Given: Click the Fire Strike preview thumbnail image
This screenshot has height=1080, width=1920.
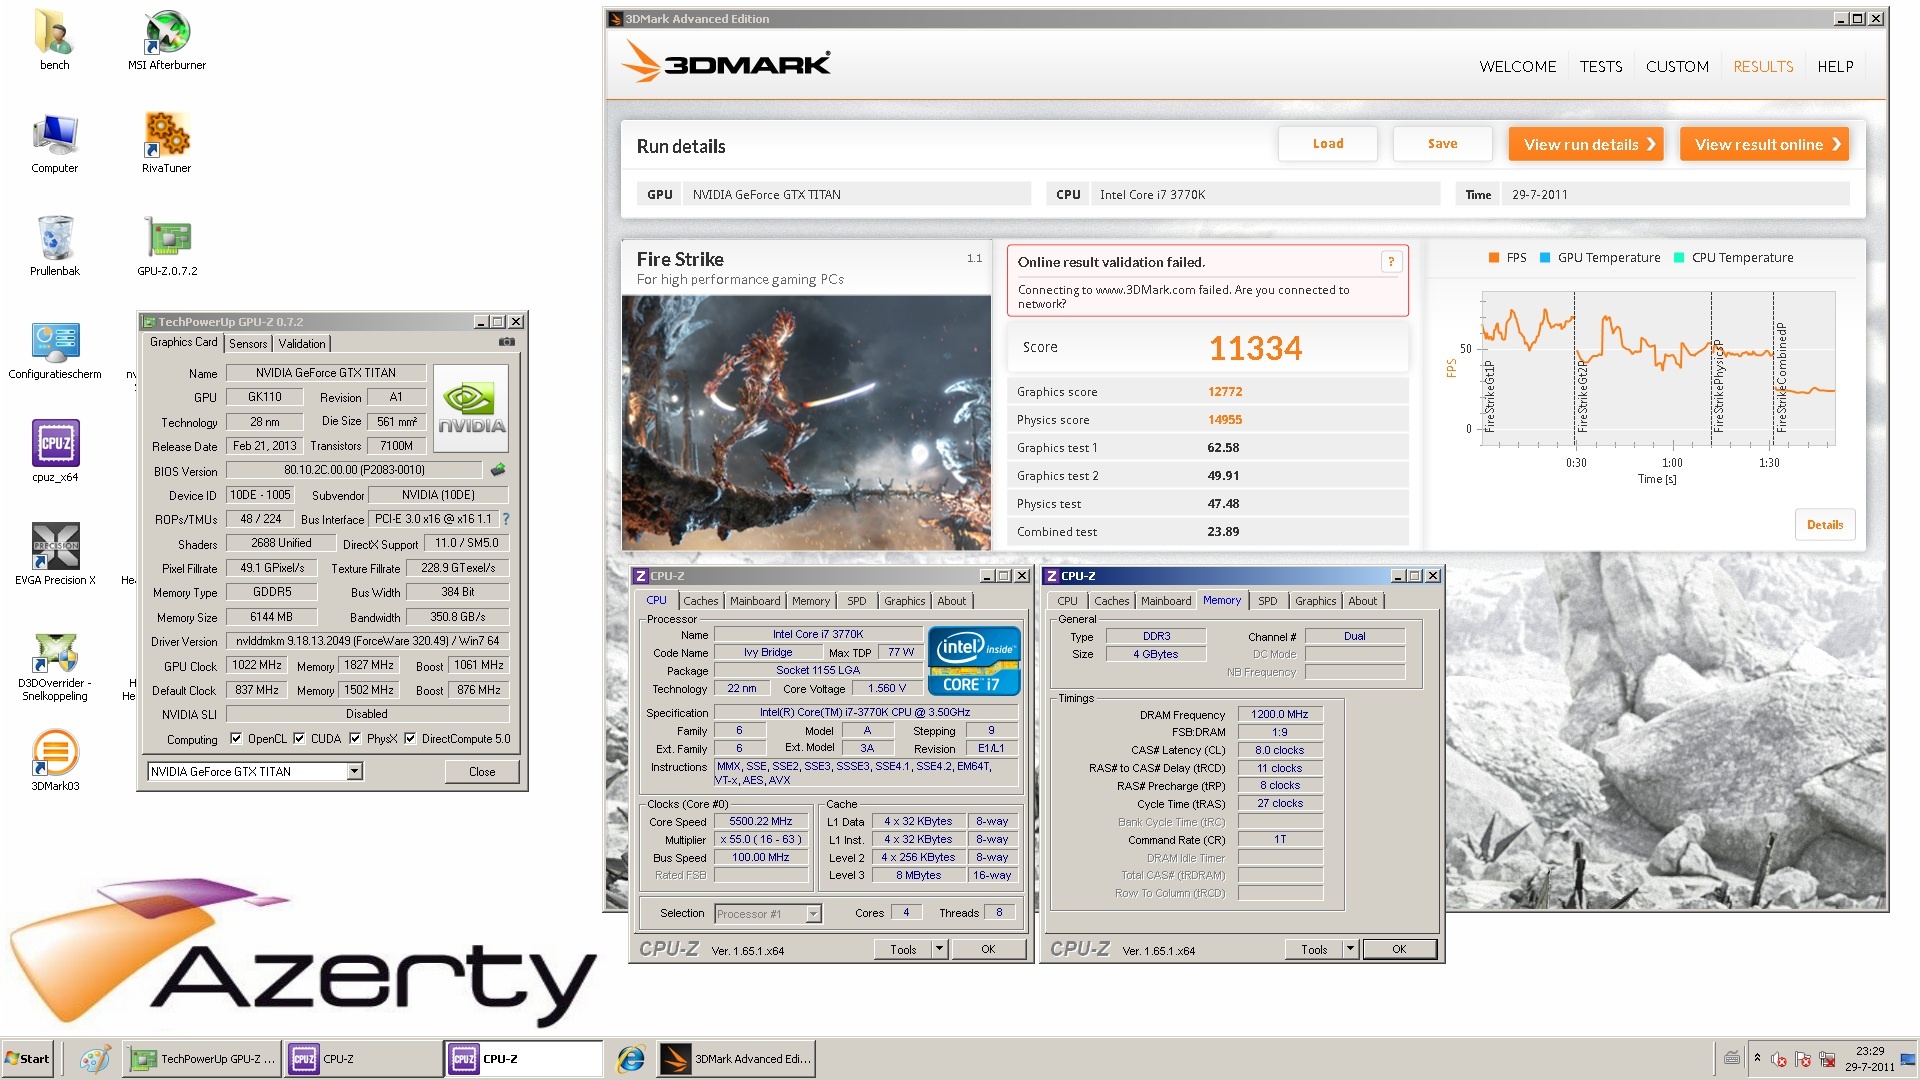Looking at the screenshot, I should [806, 422].
